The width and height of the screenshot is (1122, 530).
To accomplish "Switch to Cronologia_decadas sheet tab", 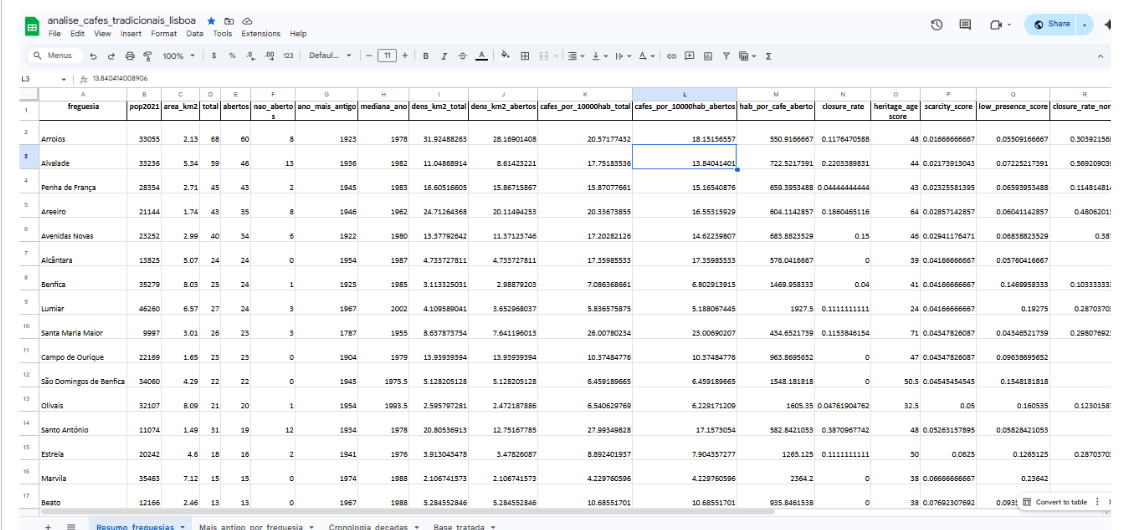I will pos(367,525).
